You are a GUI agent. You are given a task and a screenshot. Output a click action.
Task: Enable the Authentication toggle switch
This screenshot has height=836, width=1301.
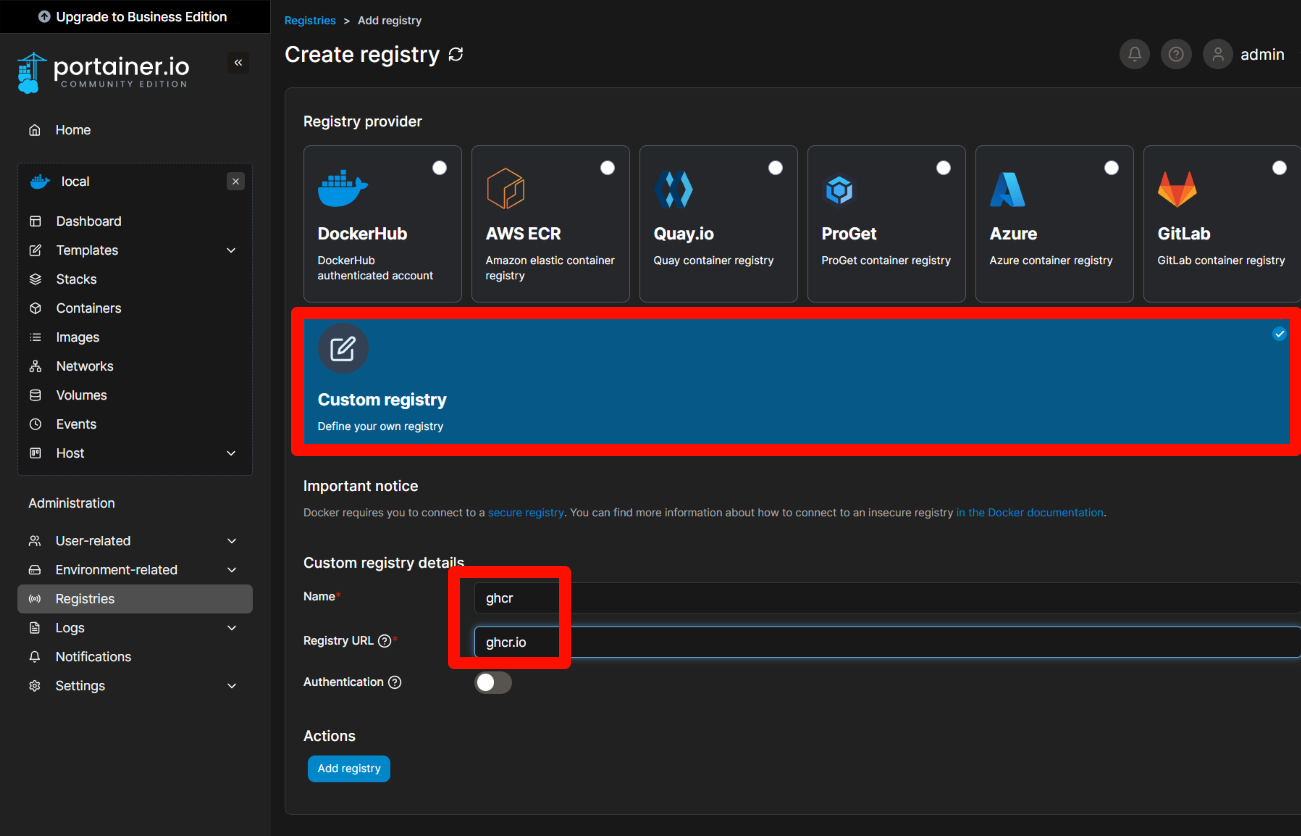(x=493, y=683)
